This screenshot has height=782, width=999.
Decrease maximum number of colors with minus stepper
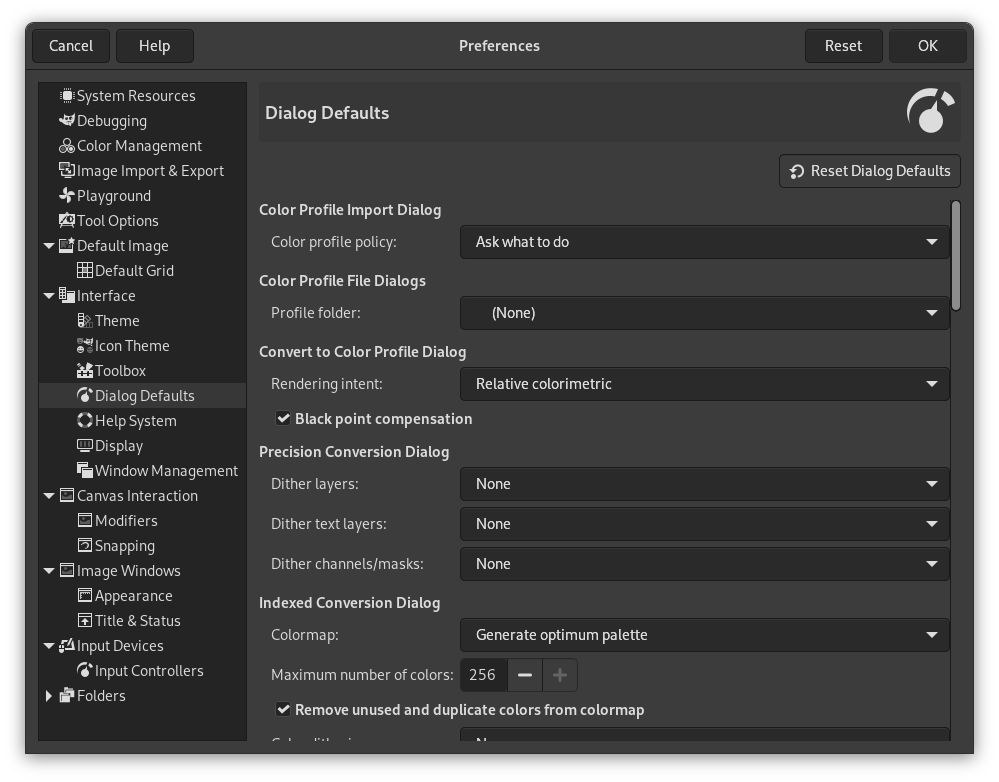[x=524, y=674]
